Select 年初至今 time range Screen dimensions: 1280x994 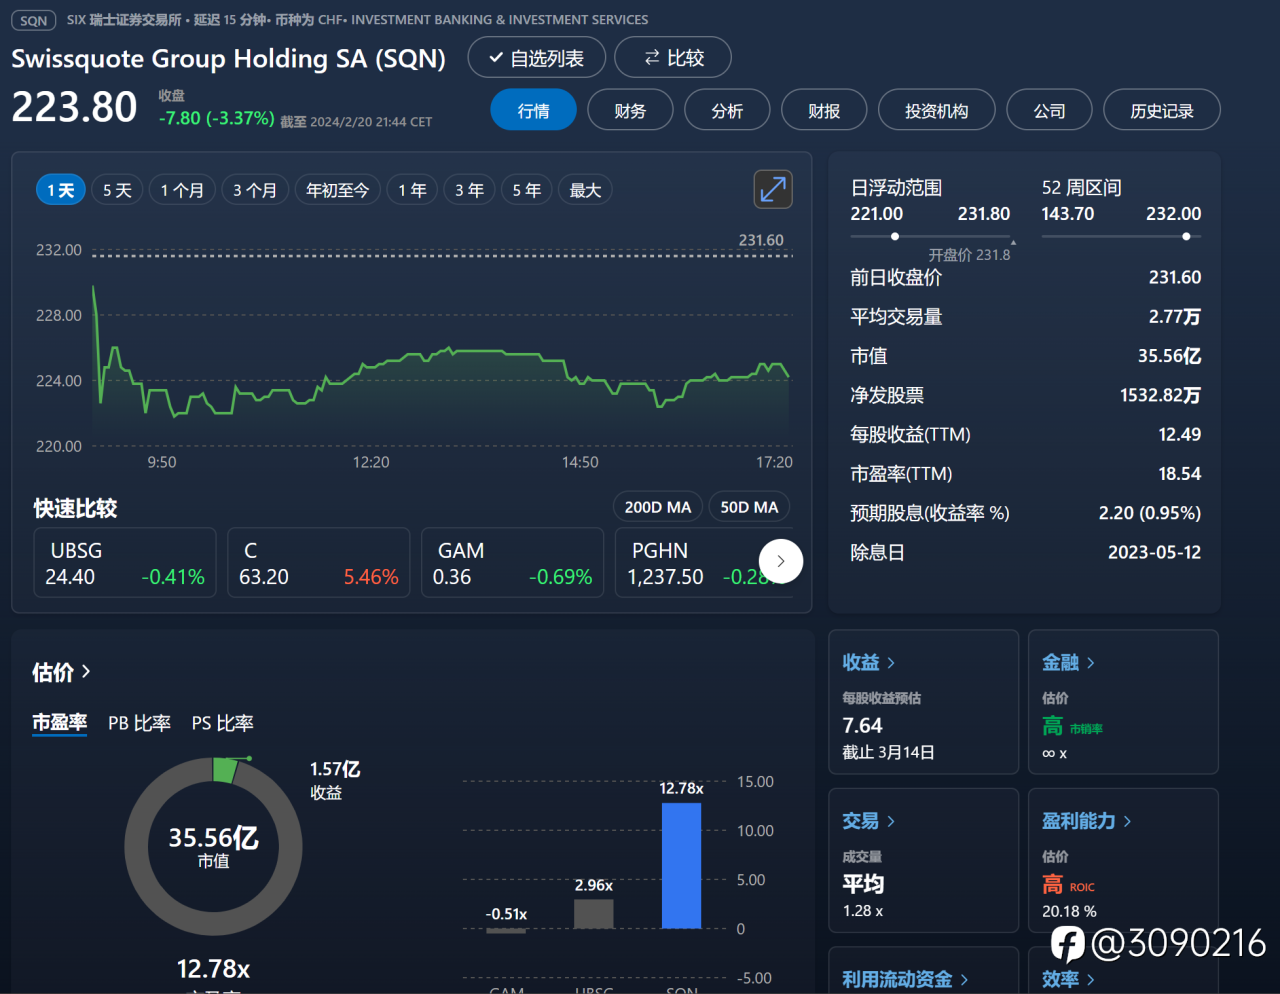pos(338,190)
